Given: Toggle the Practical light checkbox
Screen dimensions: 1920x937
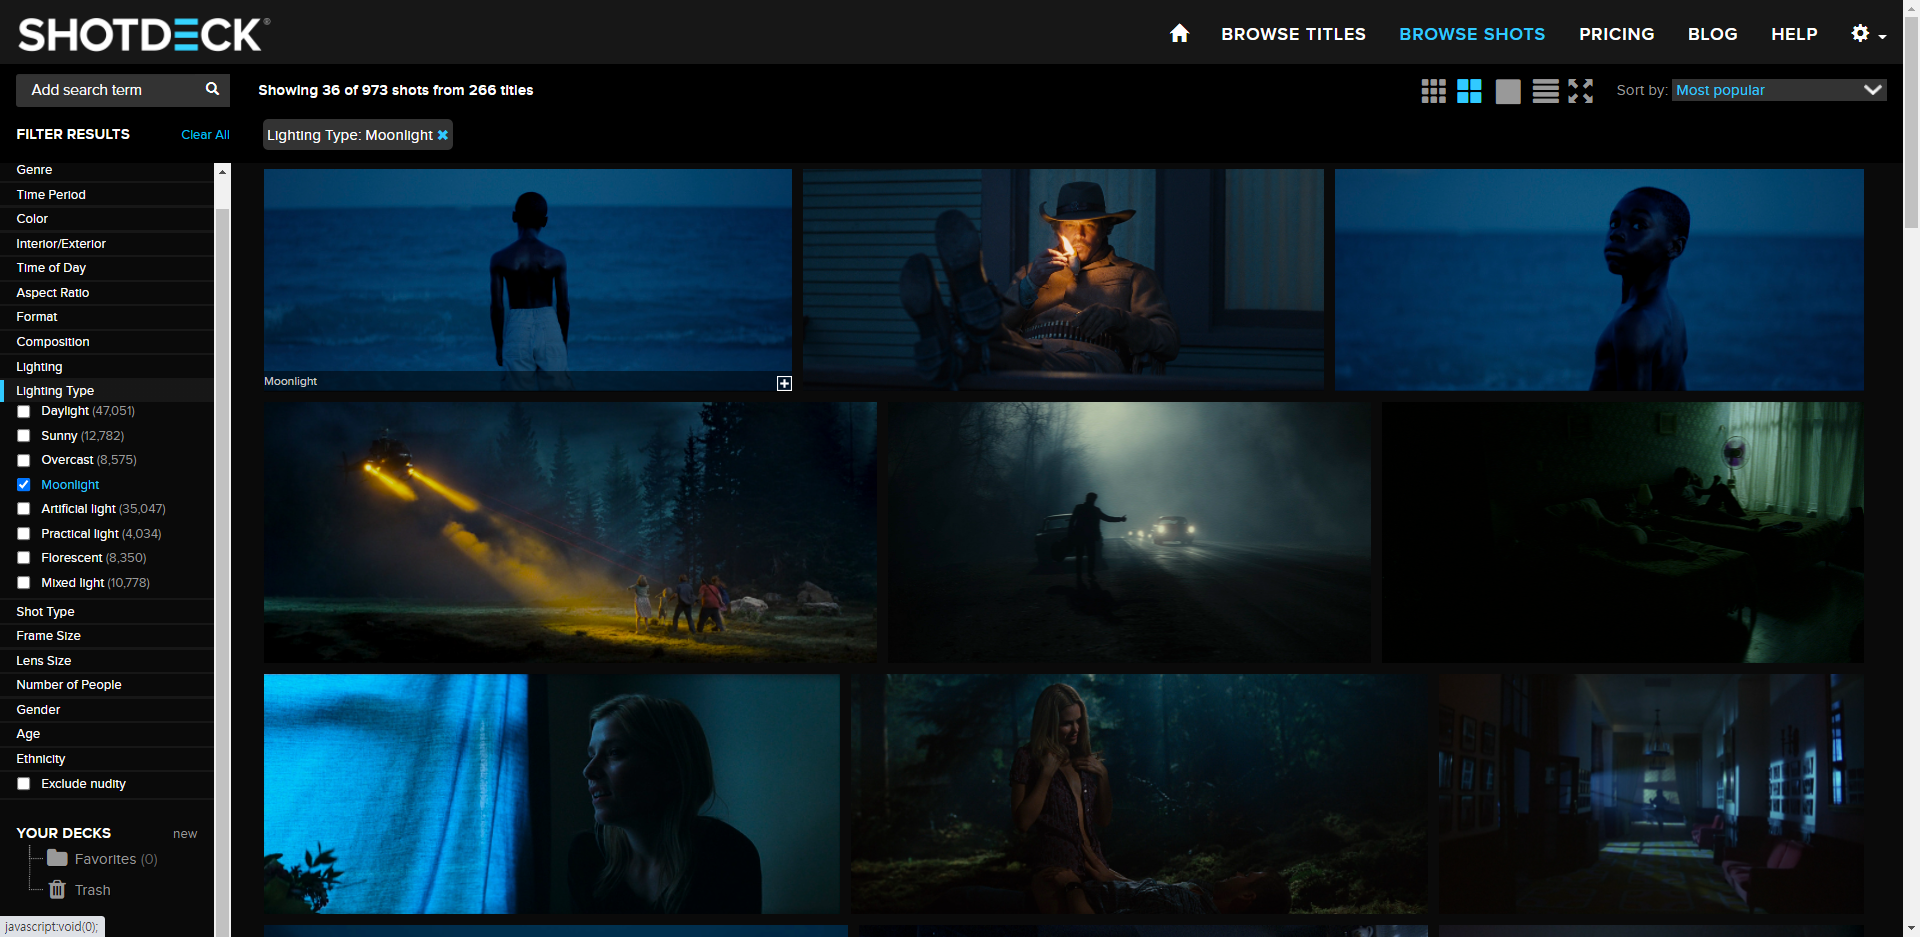Looking at the screenshot, I should (23, 534).
